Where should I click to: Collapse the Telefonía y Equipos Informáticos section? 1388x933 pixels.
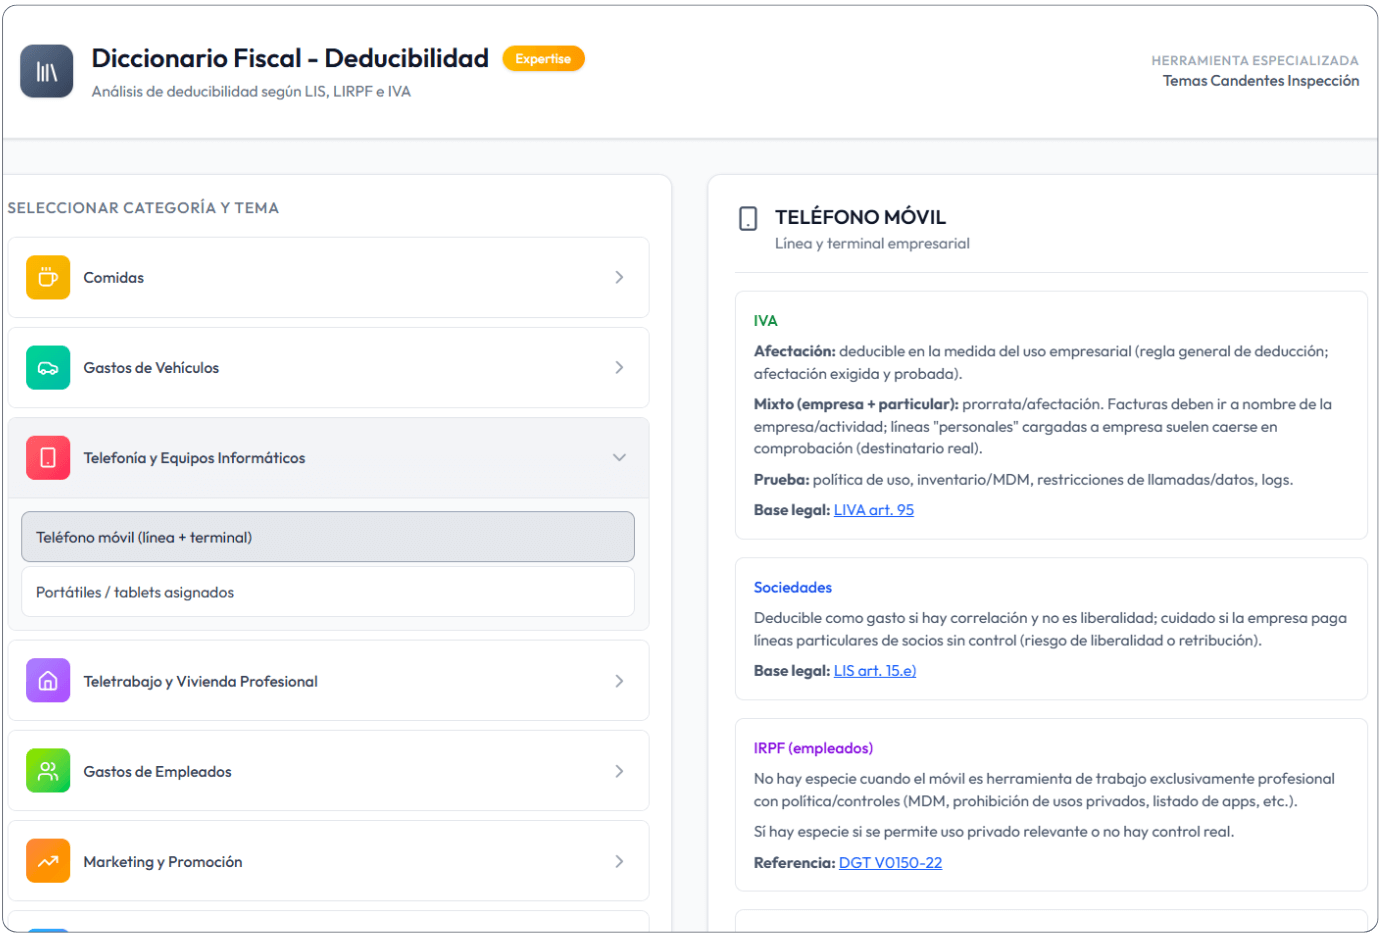(x=619, y=457)
